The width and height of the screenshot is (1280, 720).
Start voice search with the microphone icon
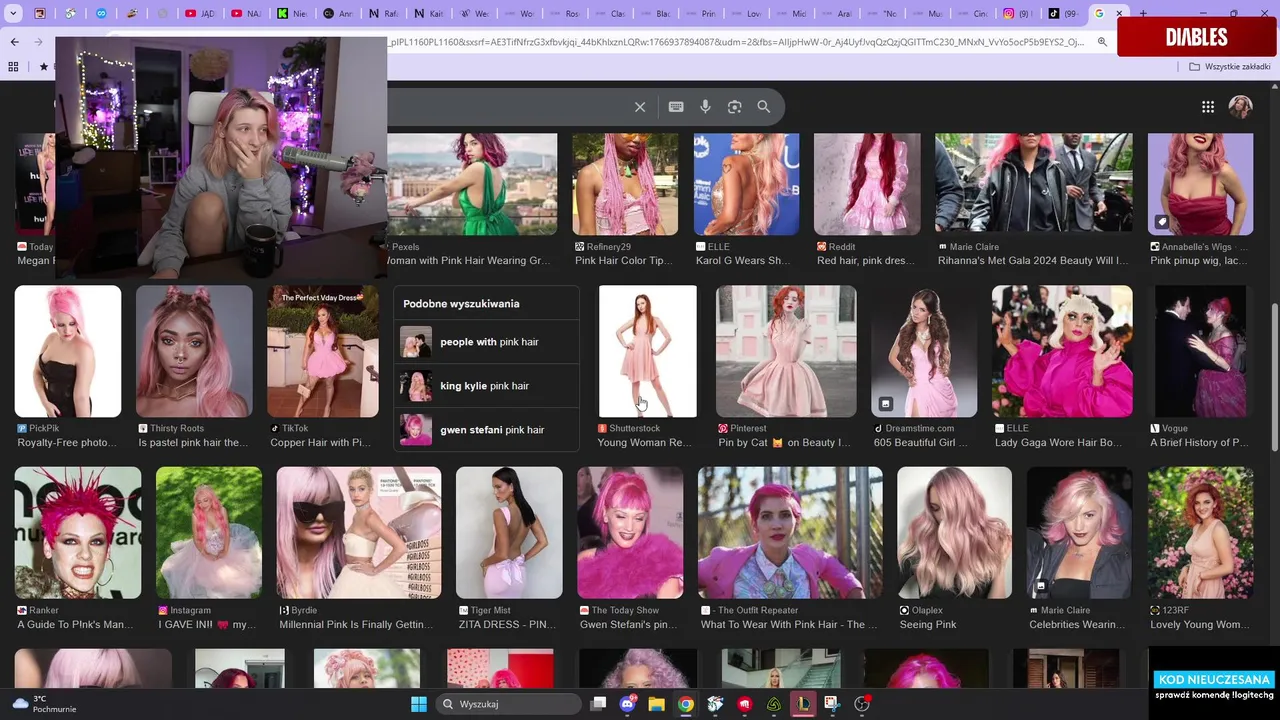pyautogui.click(x=705, y=107)
